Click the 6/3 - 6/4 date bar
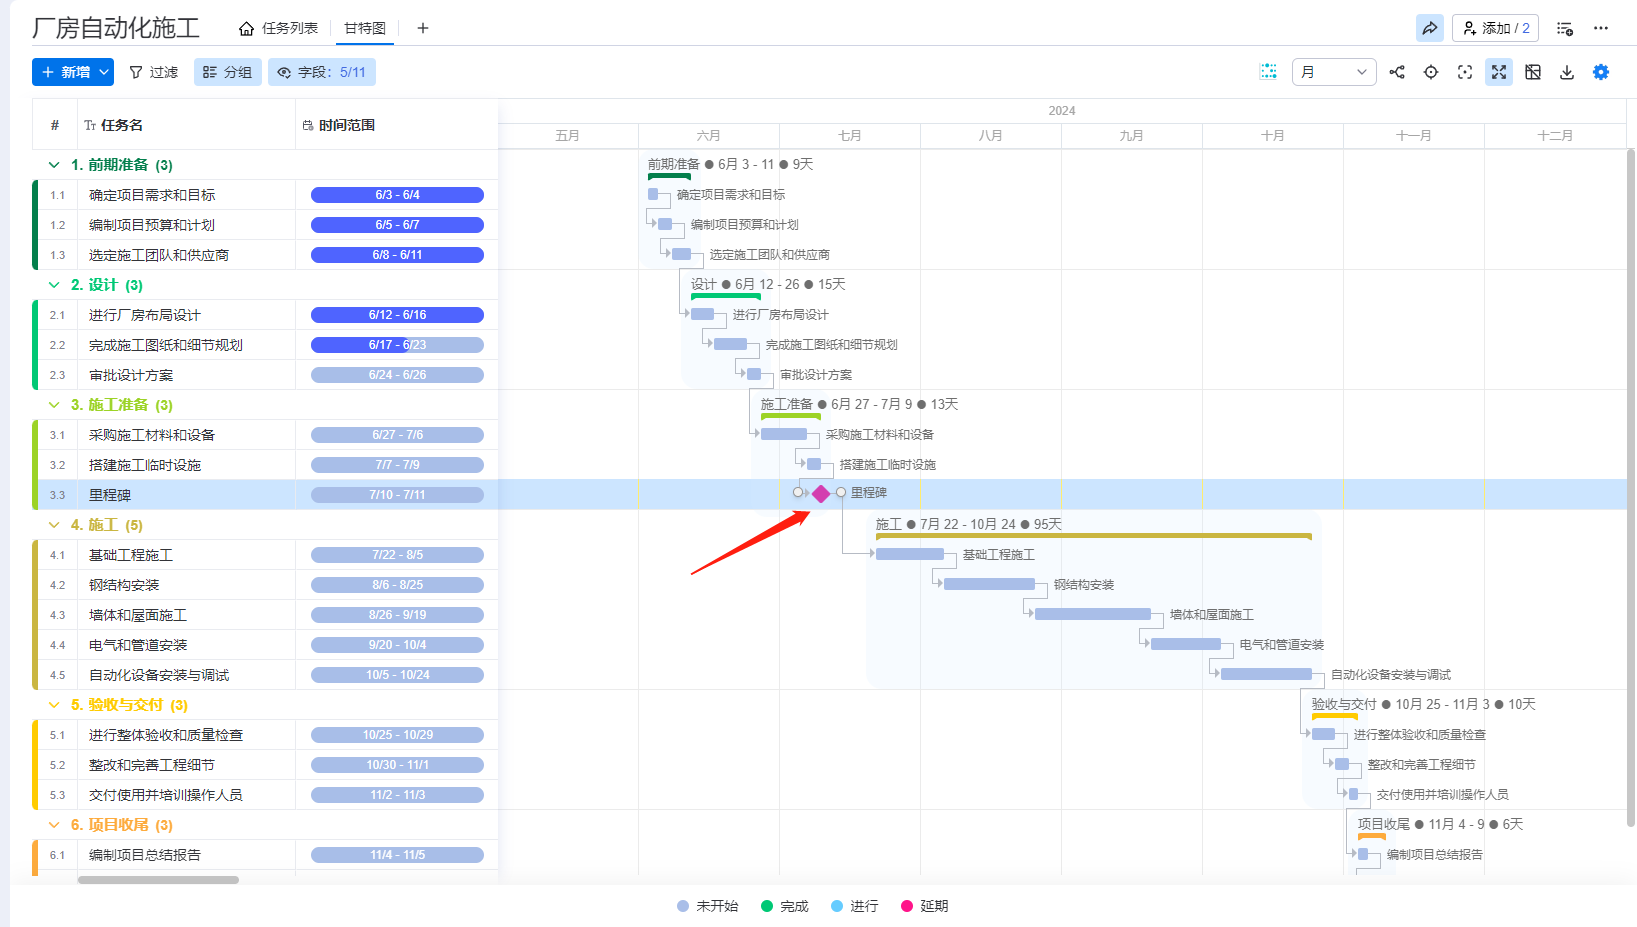Screen dimensions: 1637x927 [x=397, y=195]
